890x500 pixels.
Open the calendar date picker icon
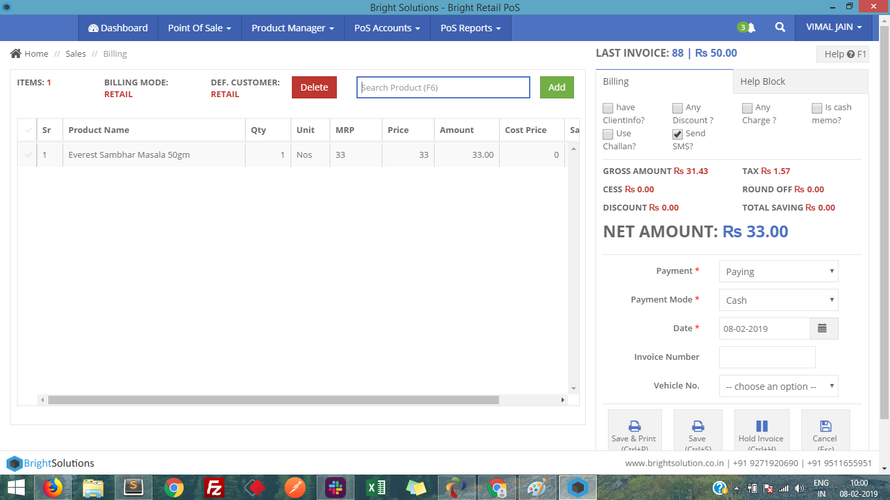point(822,329)
